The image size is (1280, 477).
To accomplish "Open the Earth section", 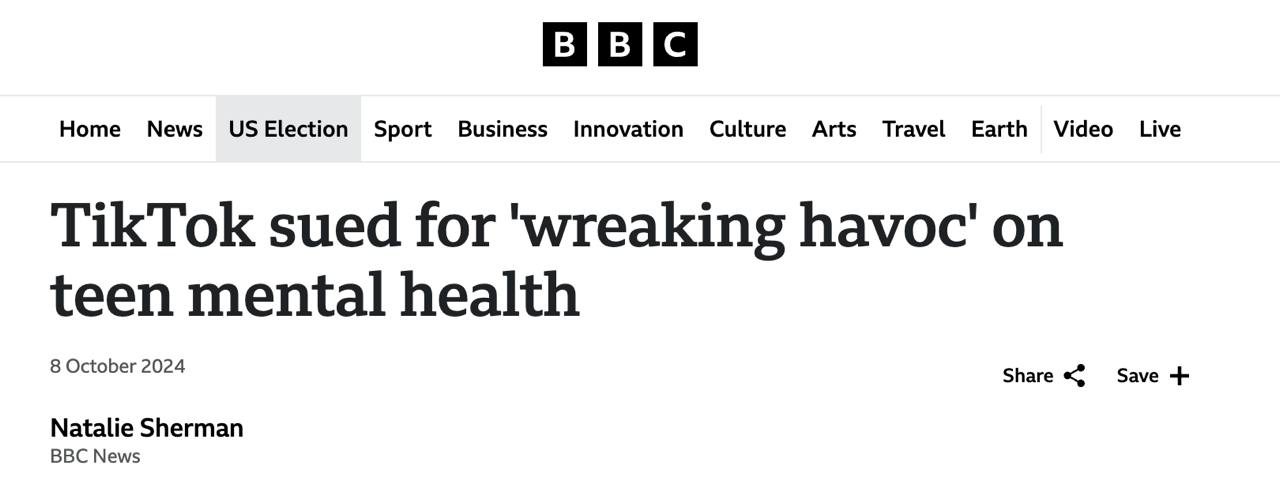I will pyautogui.click(x=999, y=129).
